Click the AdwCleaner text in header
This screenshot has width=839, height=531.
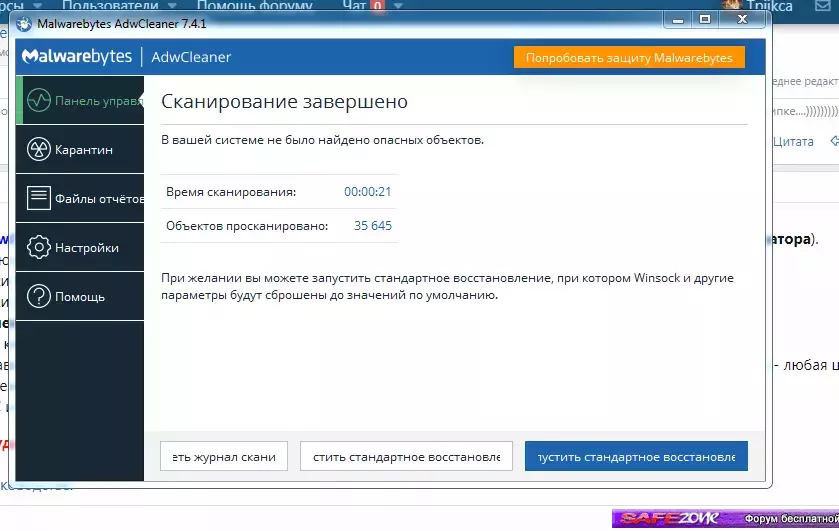(x=191, y=57)
